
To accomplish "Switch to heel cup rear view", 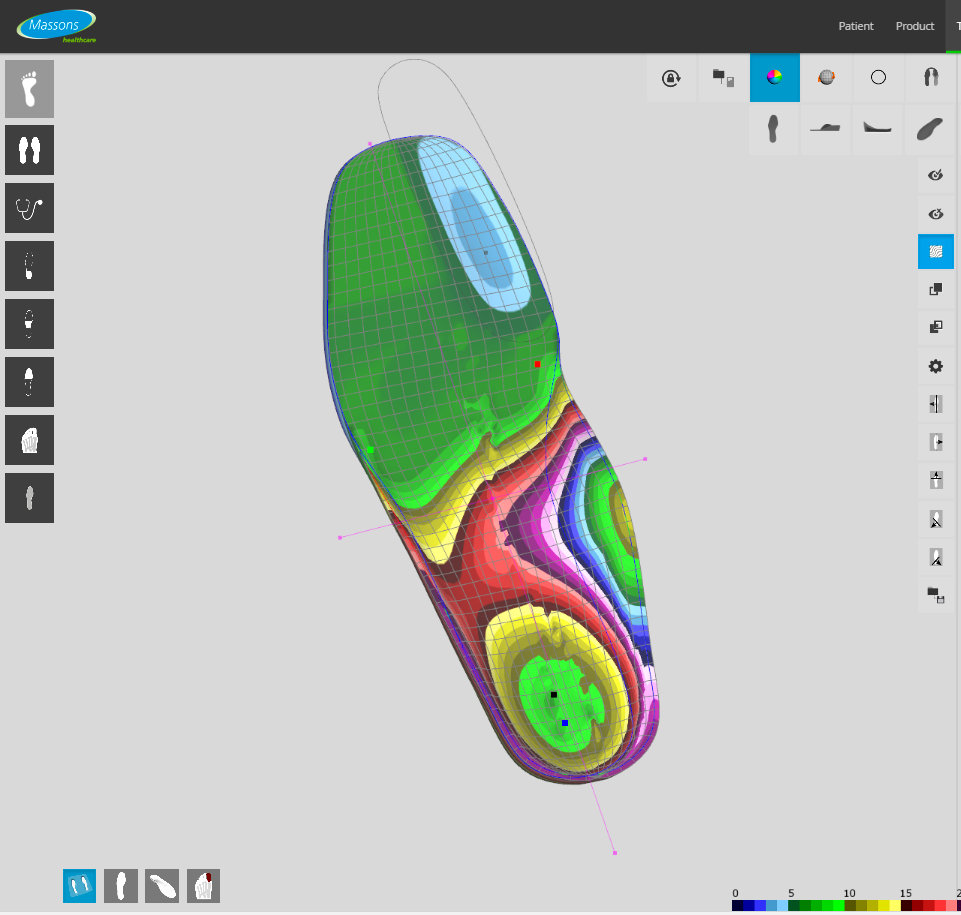I will tap(877, 129).
